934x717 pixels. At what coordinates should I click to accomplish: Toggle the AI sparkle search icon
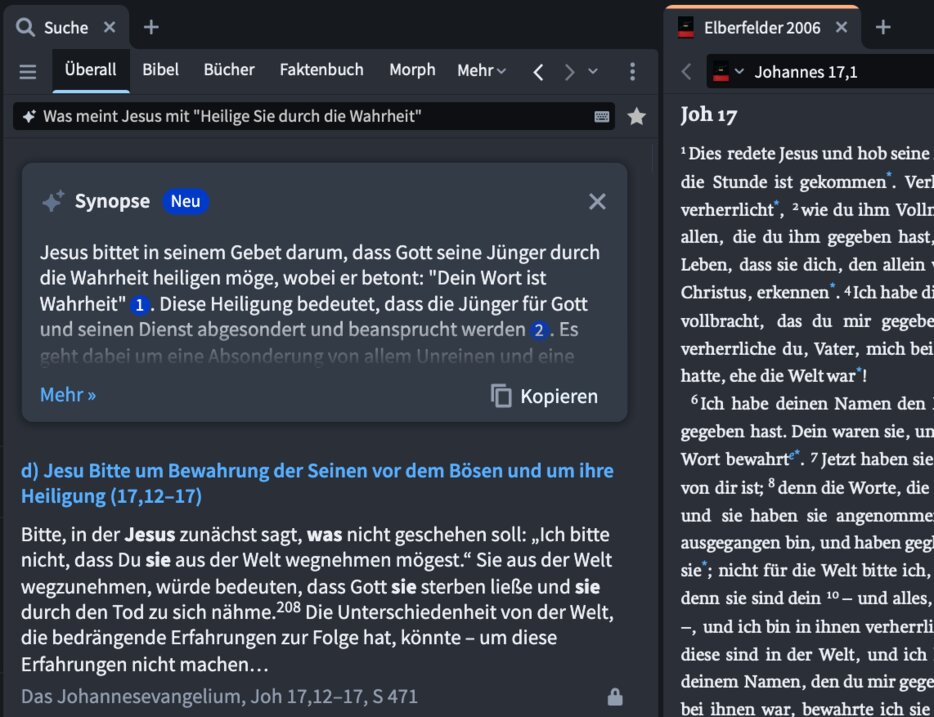point(29,116)
